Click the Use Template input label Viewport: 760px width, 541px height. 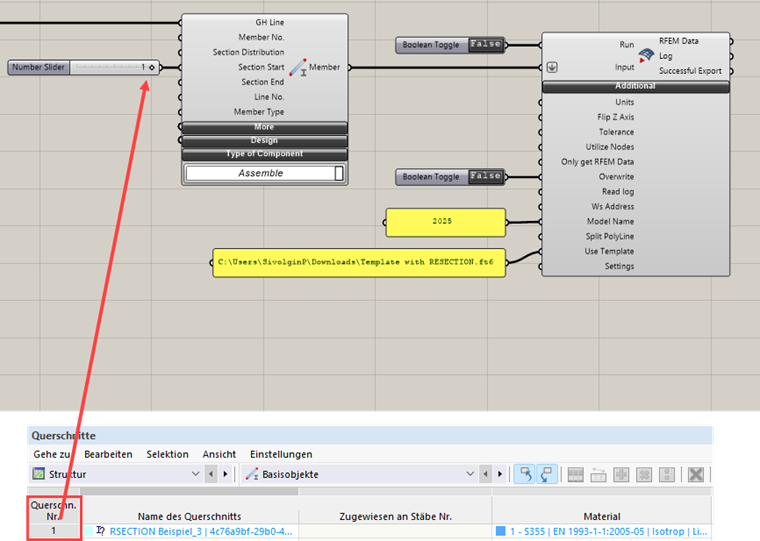tap(609, 251)
